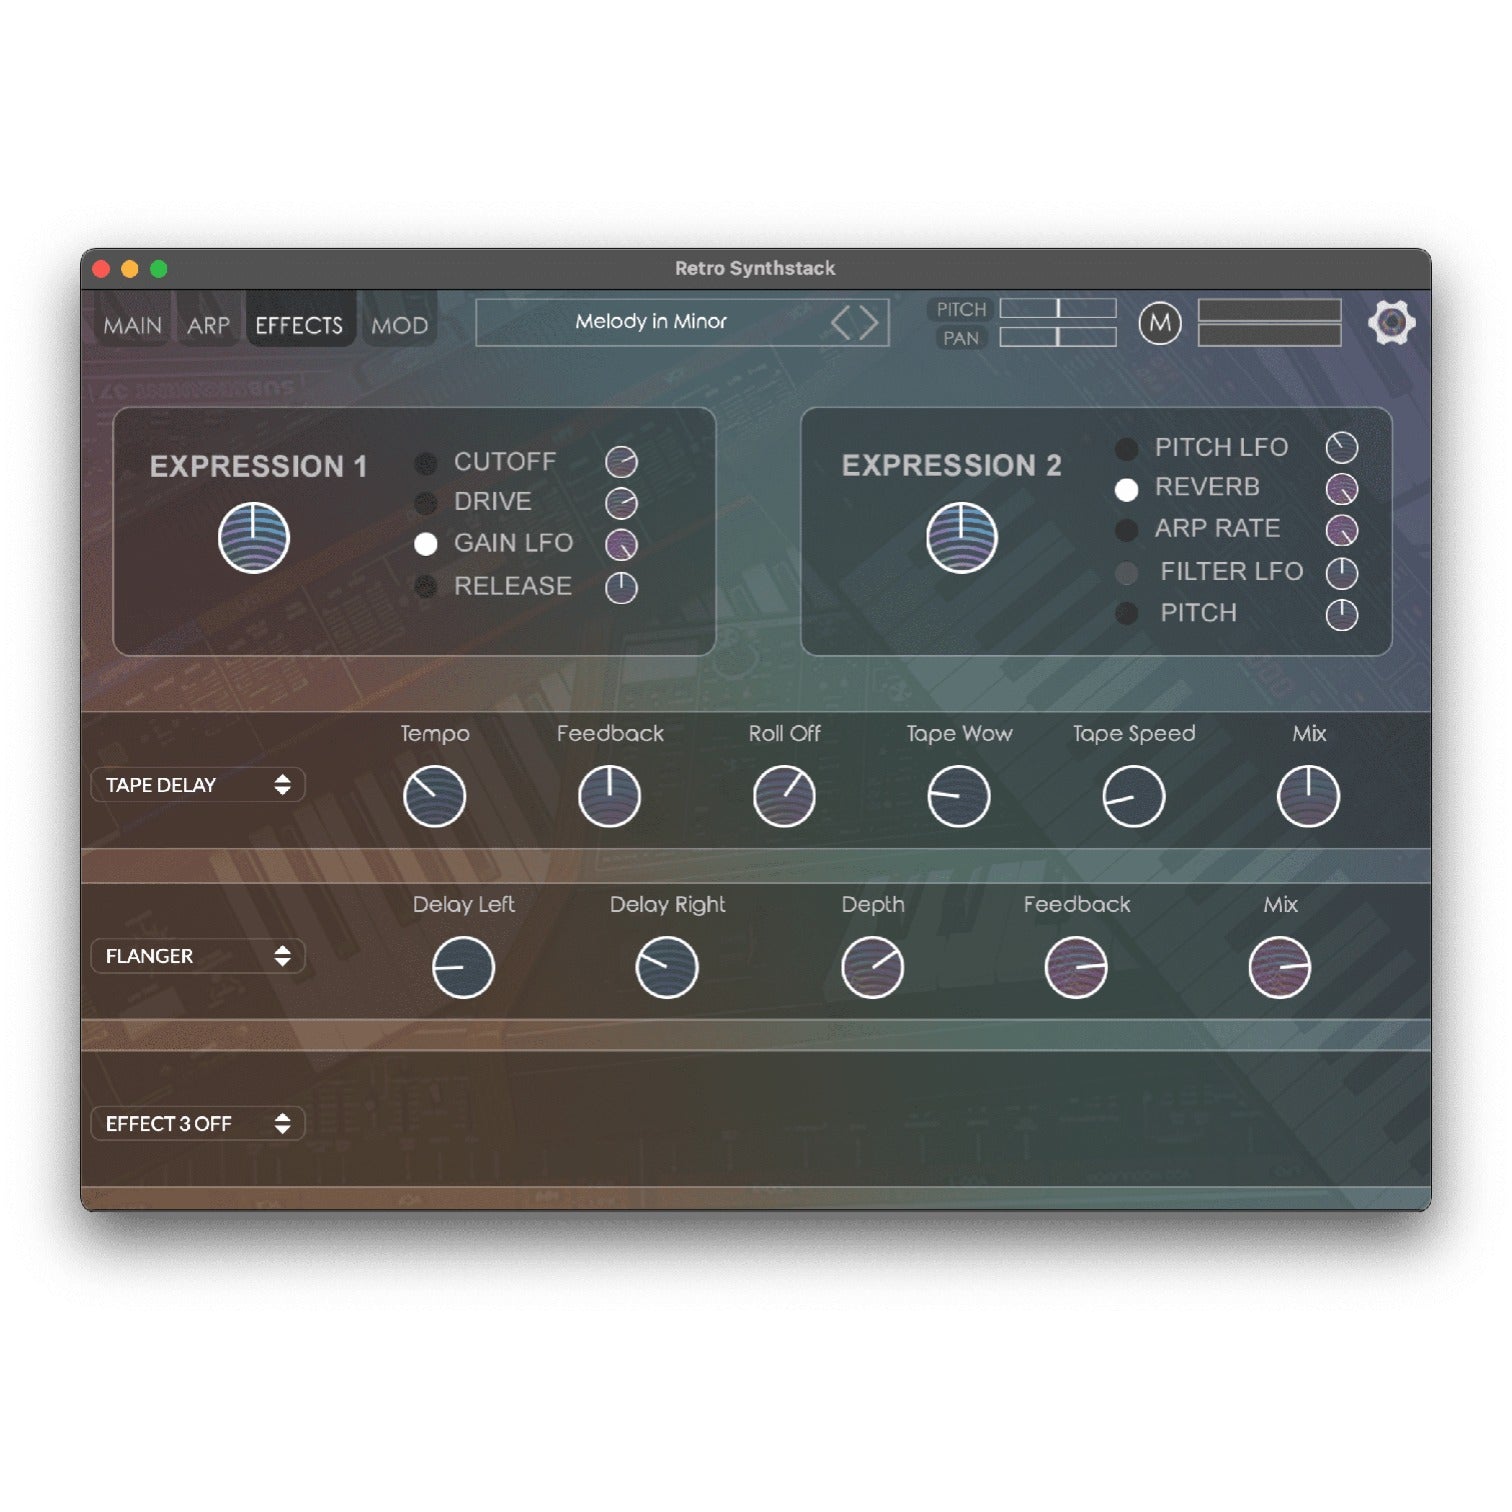Image resolution: width=1512 pixels, height=1512 pixels.
Task: Toggle GAIN LFO radio in Expression 1
Action: click(426, 544)
